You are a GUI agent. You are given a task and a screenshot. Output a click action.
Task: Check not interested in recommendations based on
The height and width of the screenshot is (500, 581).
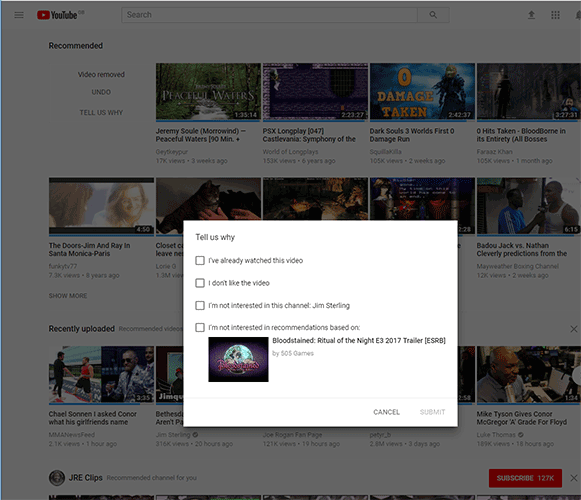[x=200, y=327]
